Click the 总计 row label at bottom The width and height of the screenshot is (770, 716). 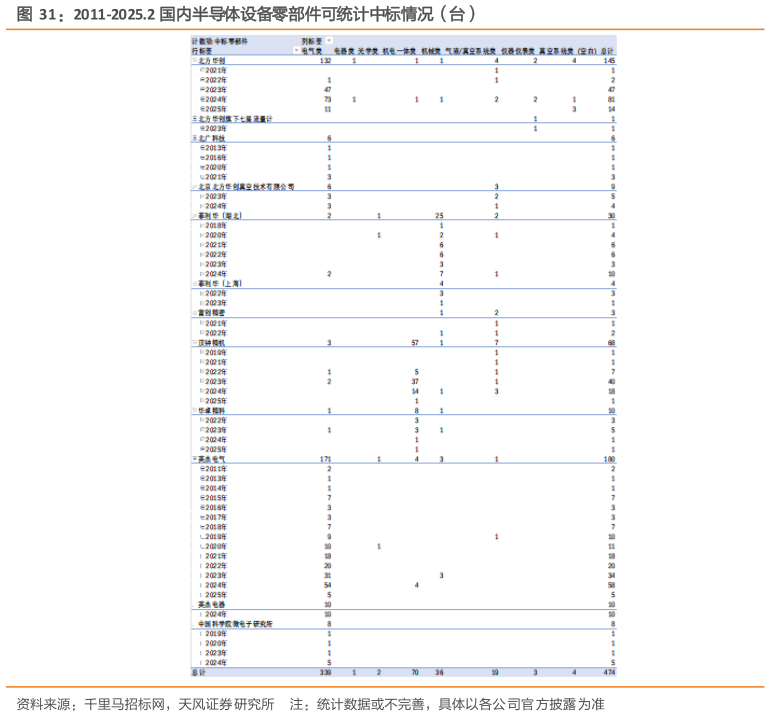(200, 672)
